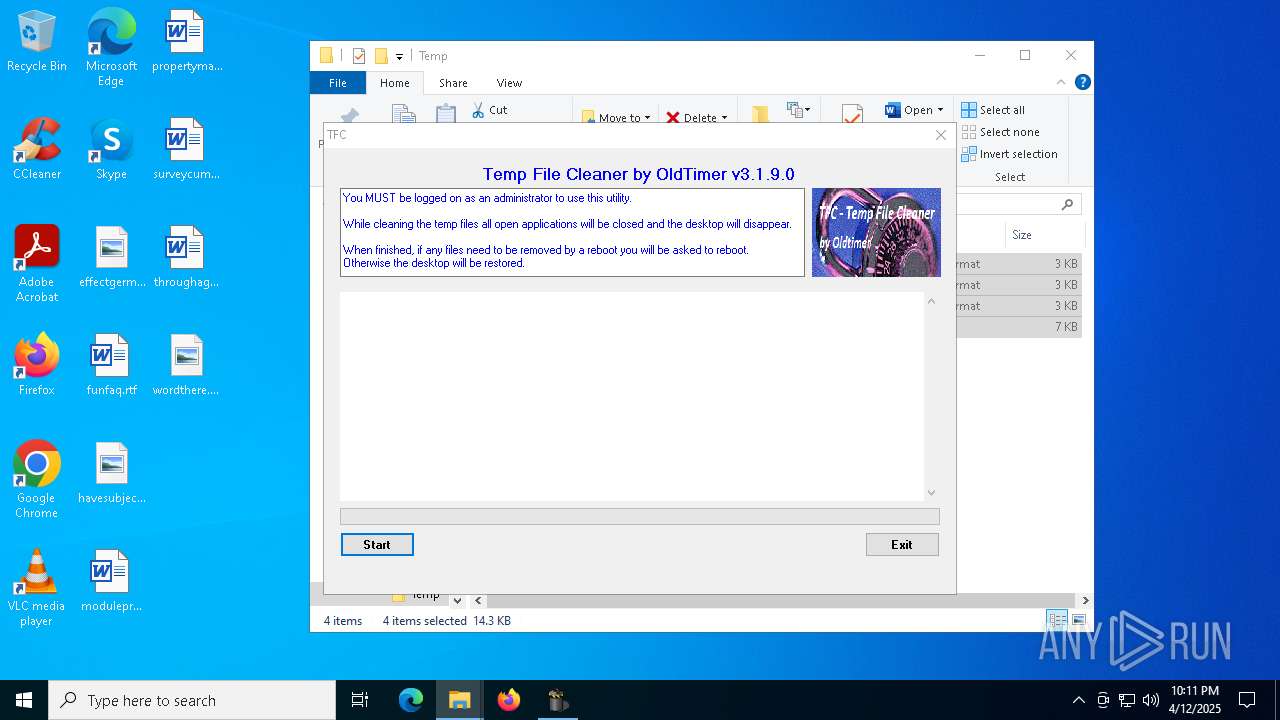Switch to the Home ribbon tab
The image size is (1280, 720).
tap(394, 83)
